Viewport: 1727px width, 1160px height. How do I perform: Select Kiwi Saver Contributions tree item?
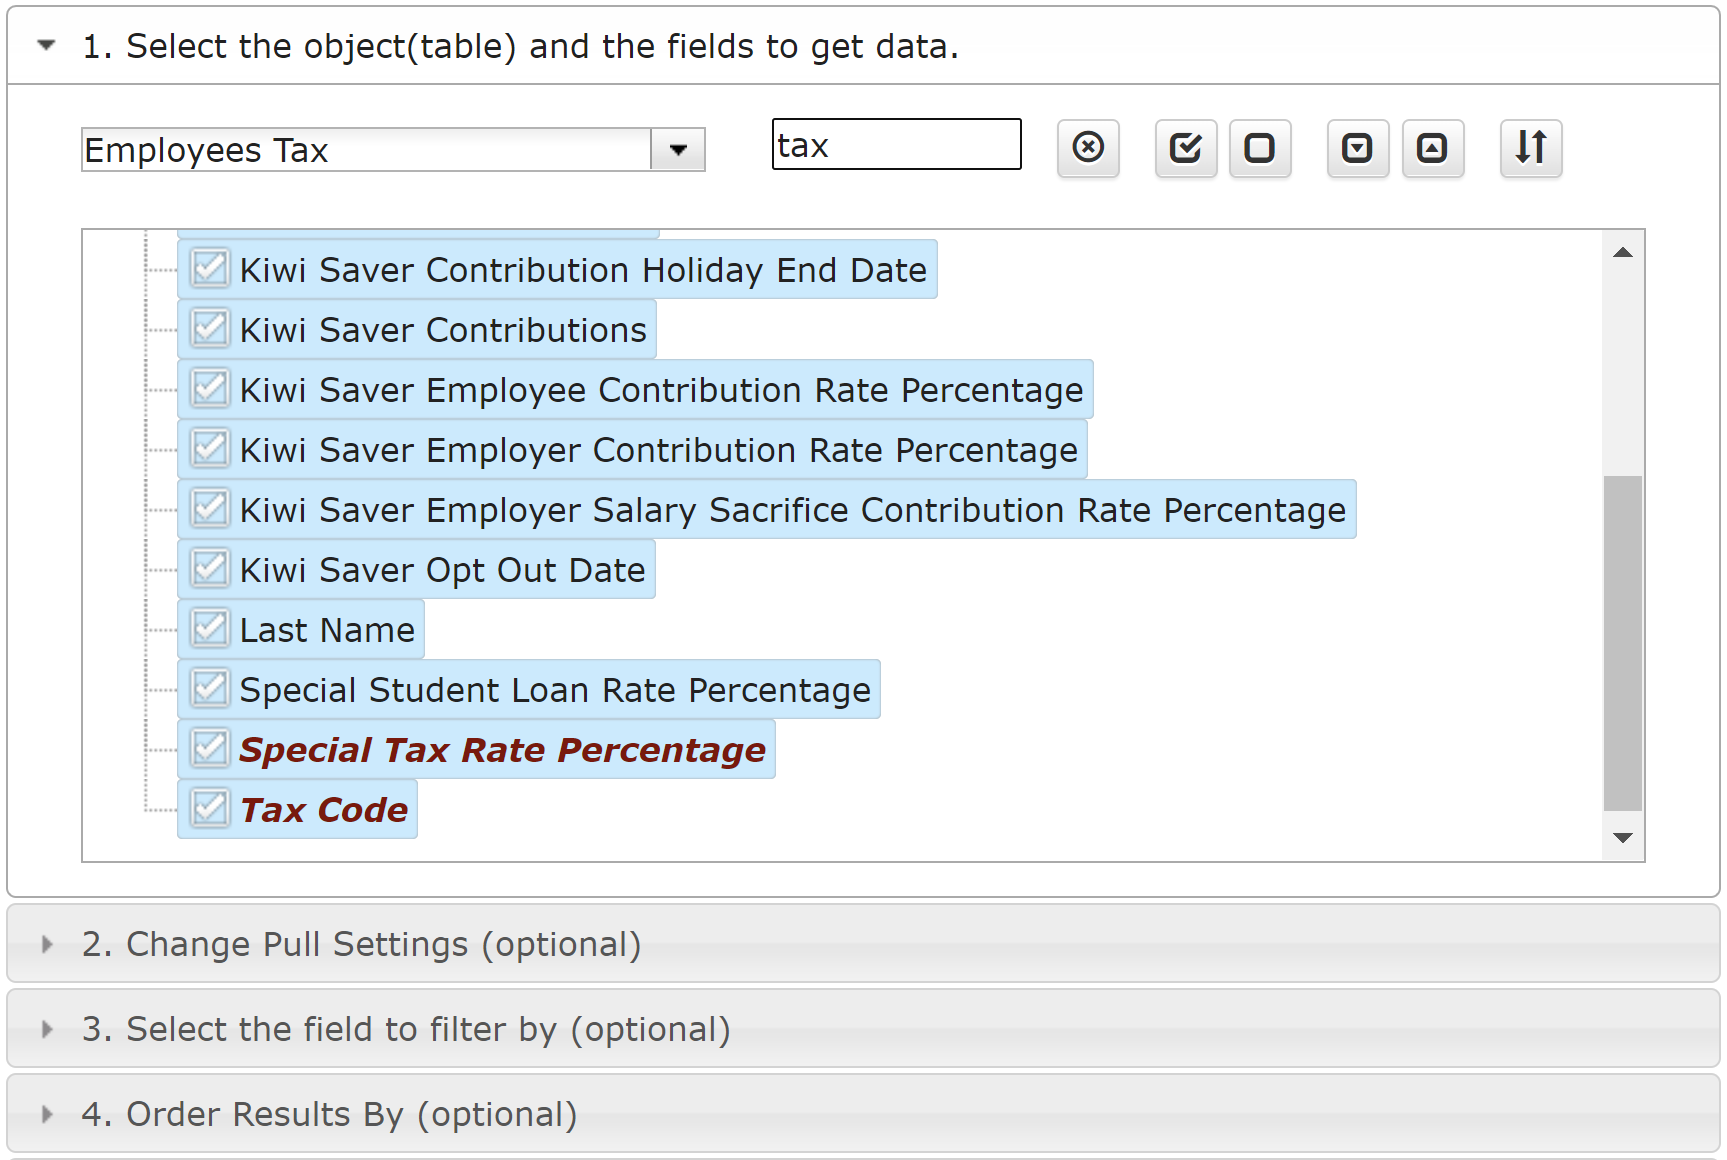[443, 330]
